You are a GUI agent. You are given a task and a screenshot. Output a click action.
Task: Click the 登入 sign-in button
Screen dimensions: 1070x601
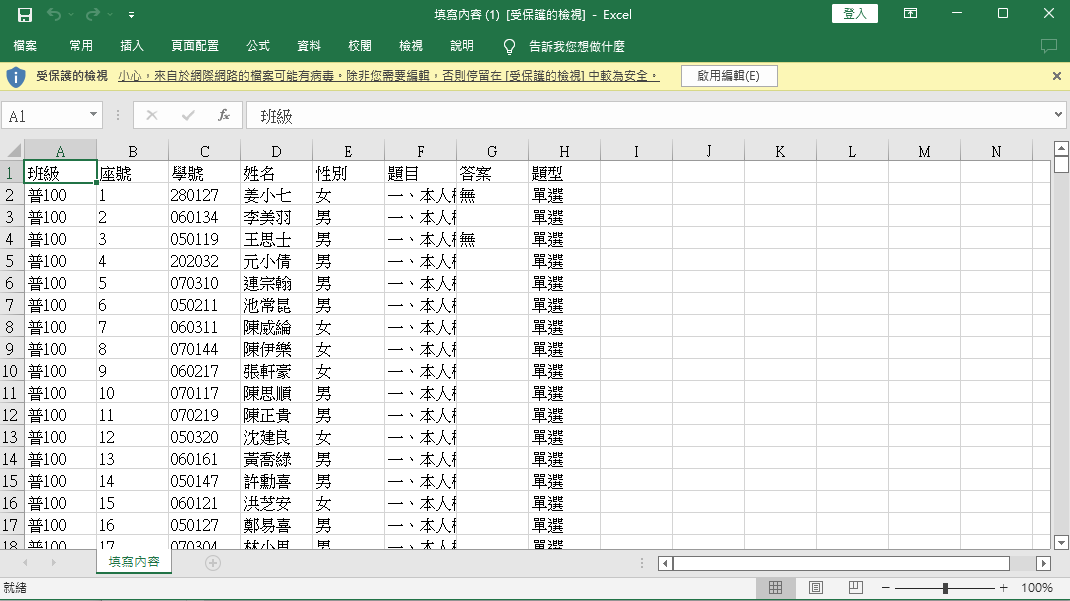pyautogui.click(x=854, y=14)
